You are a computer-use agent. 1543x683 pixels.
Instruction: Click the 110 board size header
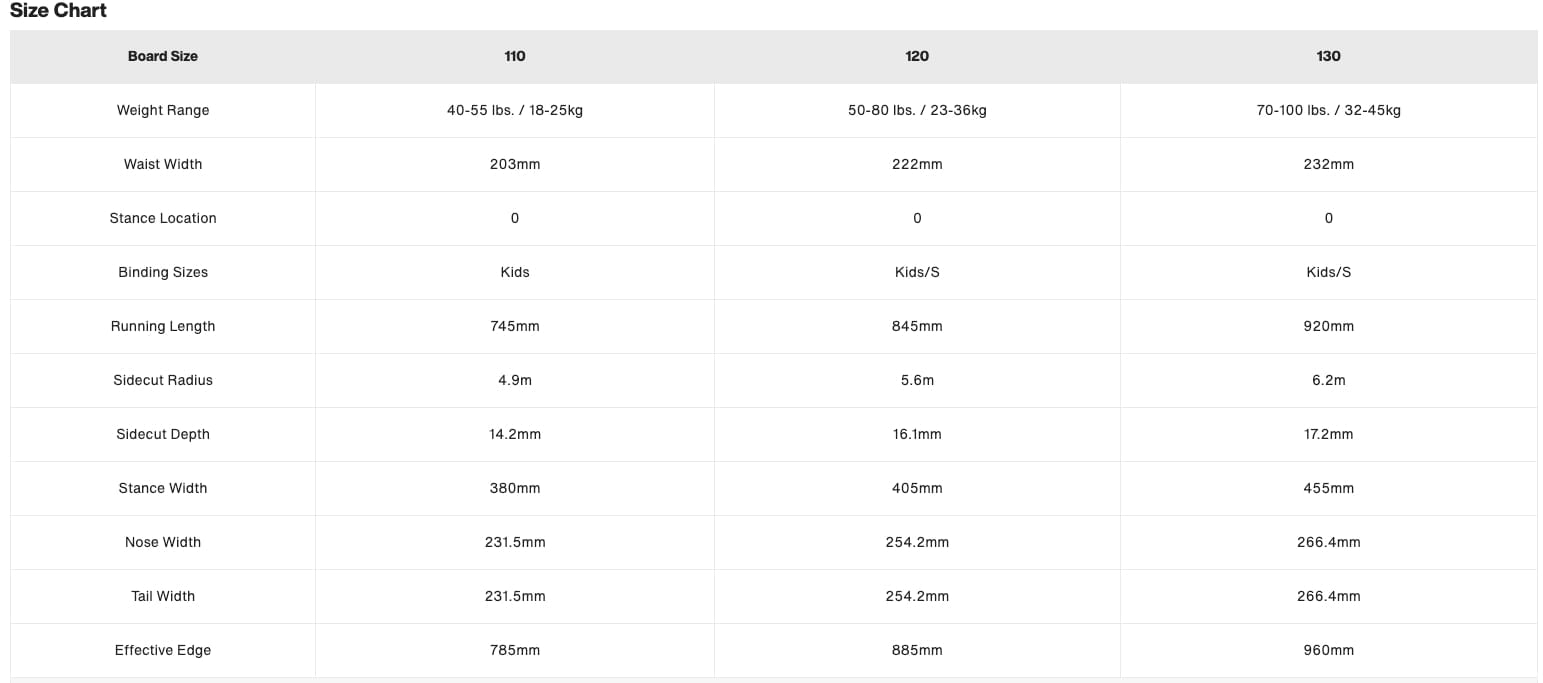514,56
